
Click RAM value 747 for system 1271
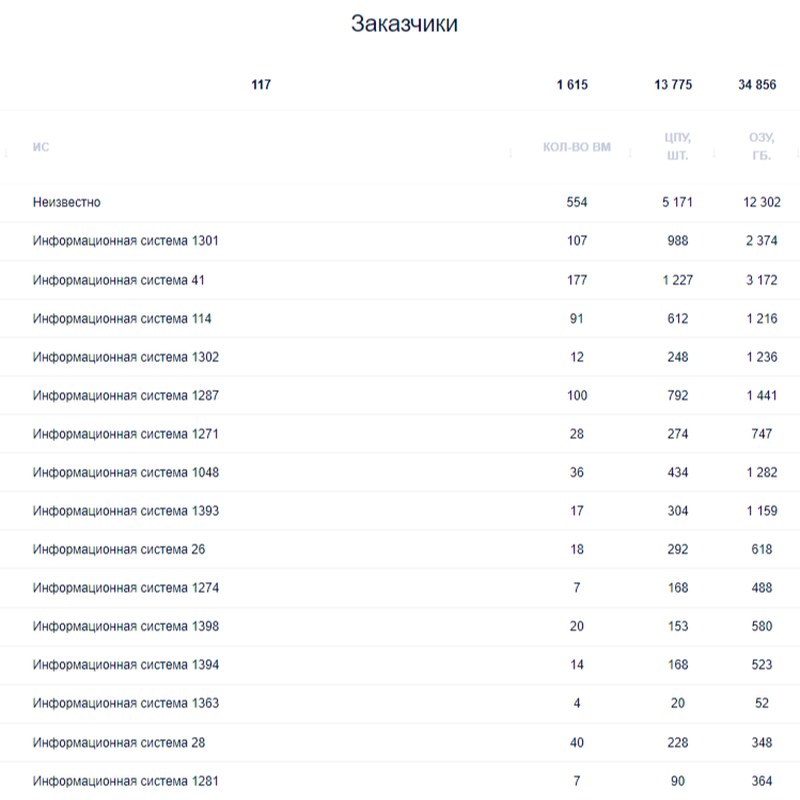point(762,434)
